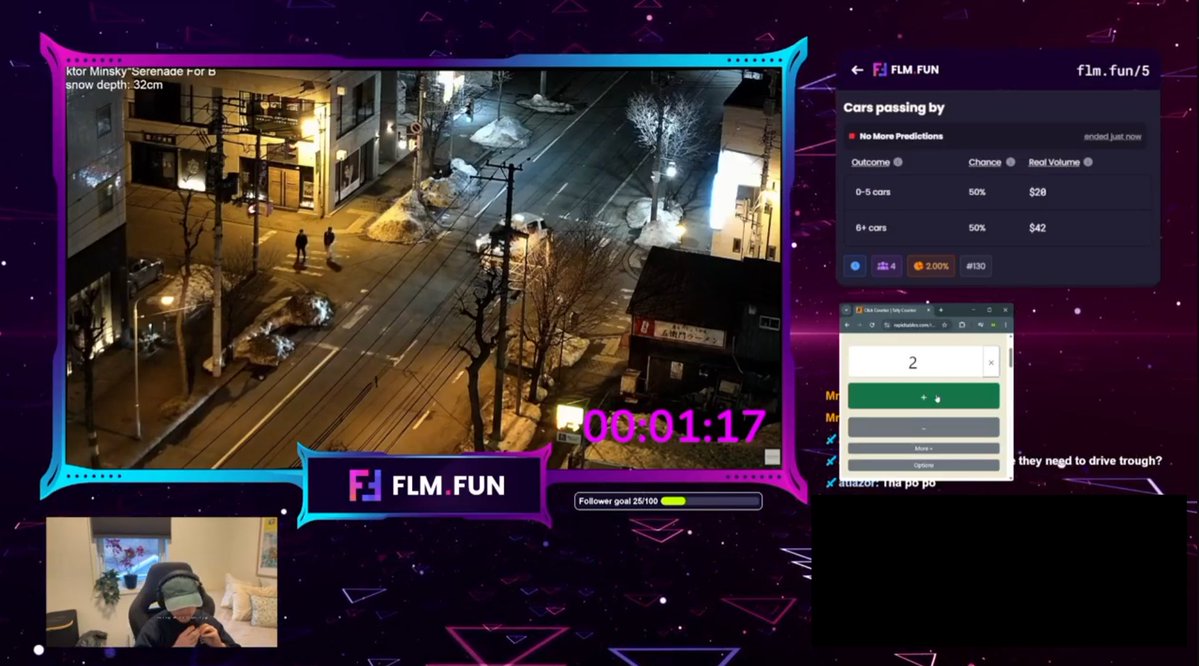Click the No More Predictions status label
Viewport: 1199px width, 666px height.
click(x=901, y=136)
